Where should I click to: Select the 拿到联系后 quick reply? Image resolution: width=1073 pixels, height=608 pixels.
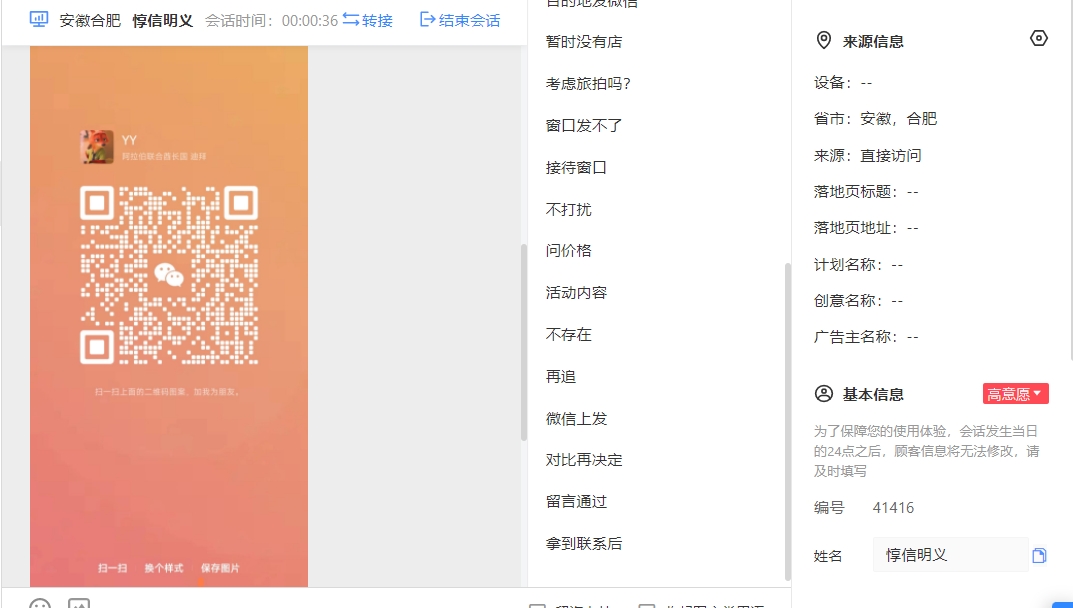pos(584,543)
